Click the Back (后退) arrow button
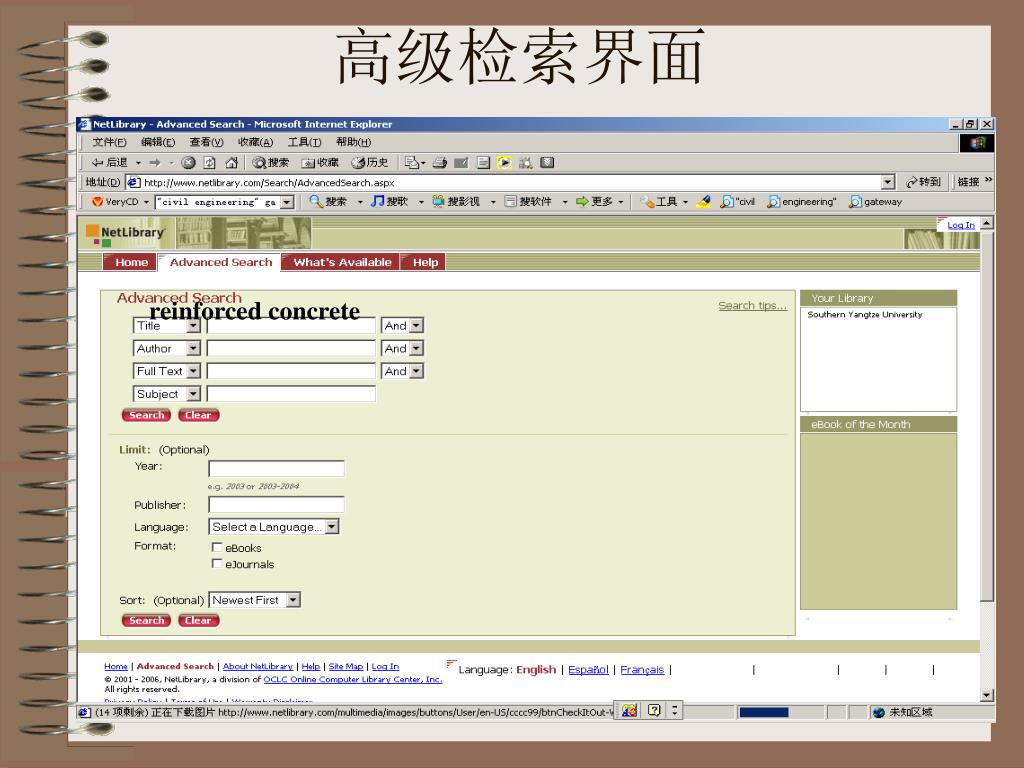 (x=110, y=163)
